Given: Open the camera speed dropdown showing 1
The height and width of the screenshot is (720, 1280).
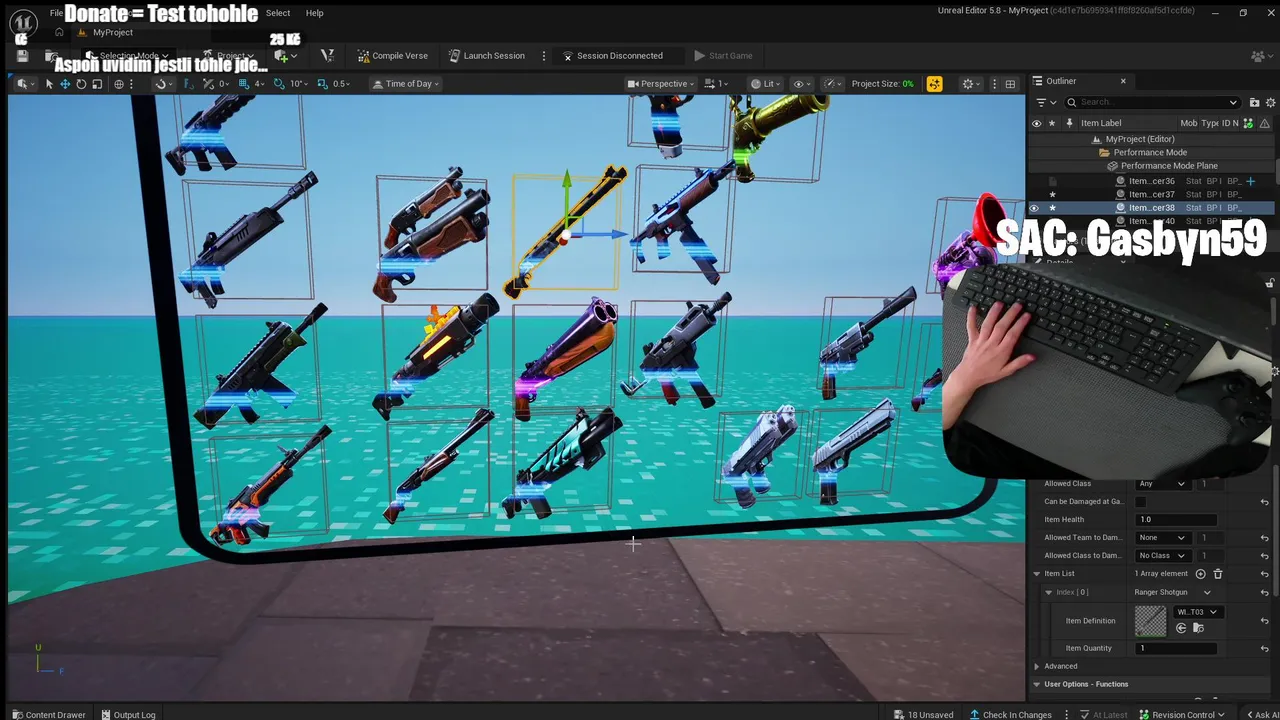Looking at the screenshot, I should [717, 84].
